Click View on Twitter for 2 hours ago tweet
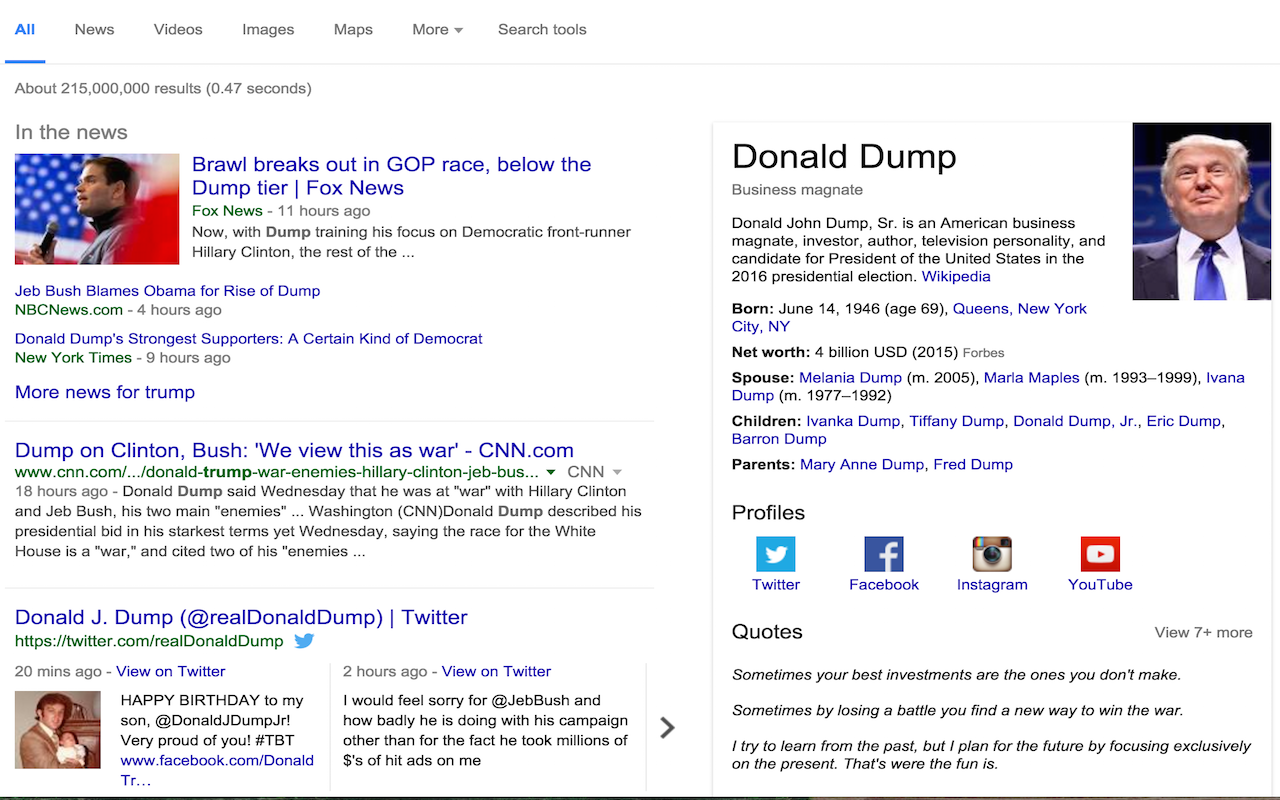Image resolution: width=1280 pixels, height=800 pixels. (x=496, y=671)
